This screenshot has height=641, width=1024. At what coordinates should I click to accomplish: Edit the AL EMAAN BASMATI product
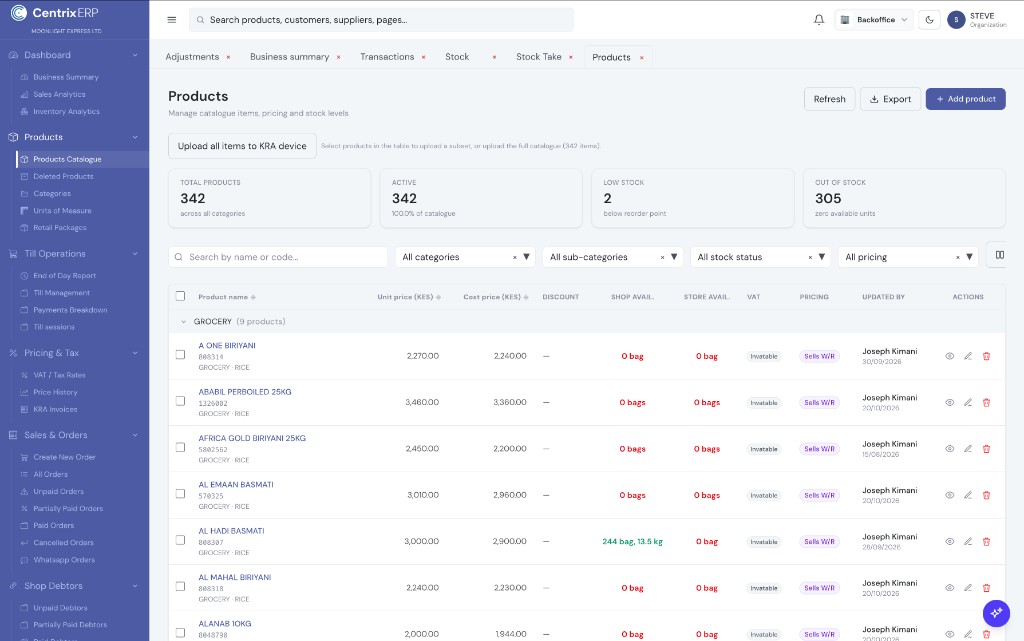pyautogui.click(x=968, y=495)
